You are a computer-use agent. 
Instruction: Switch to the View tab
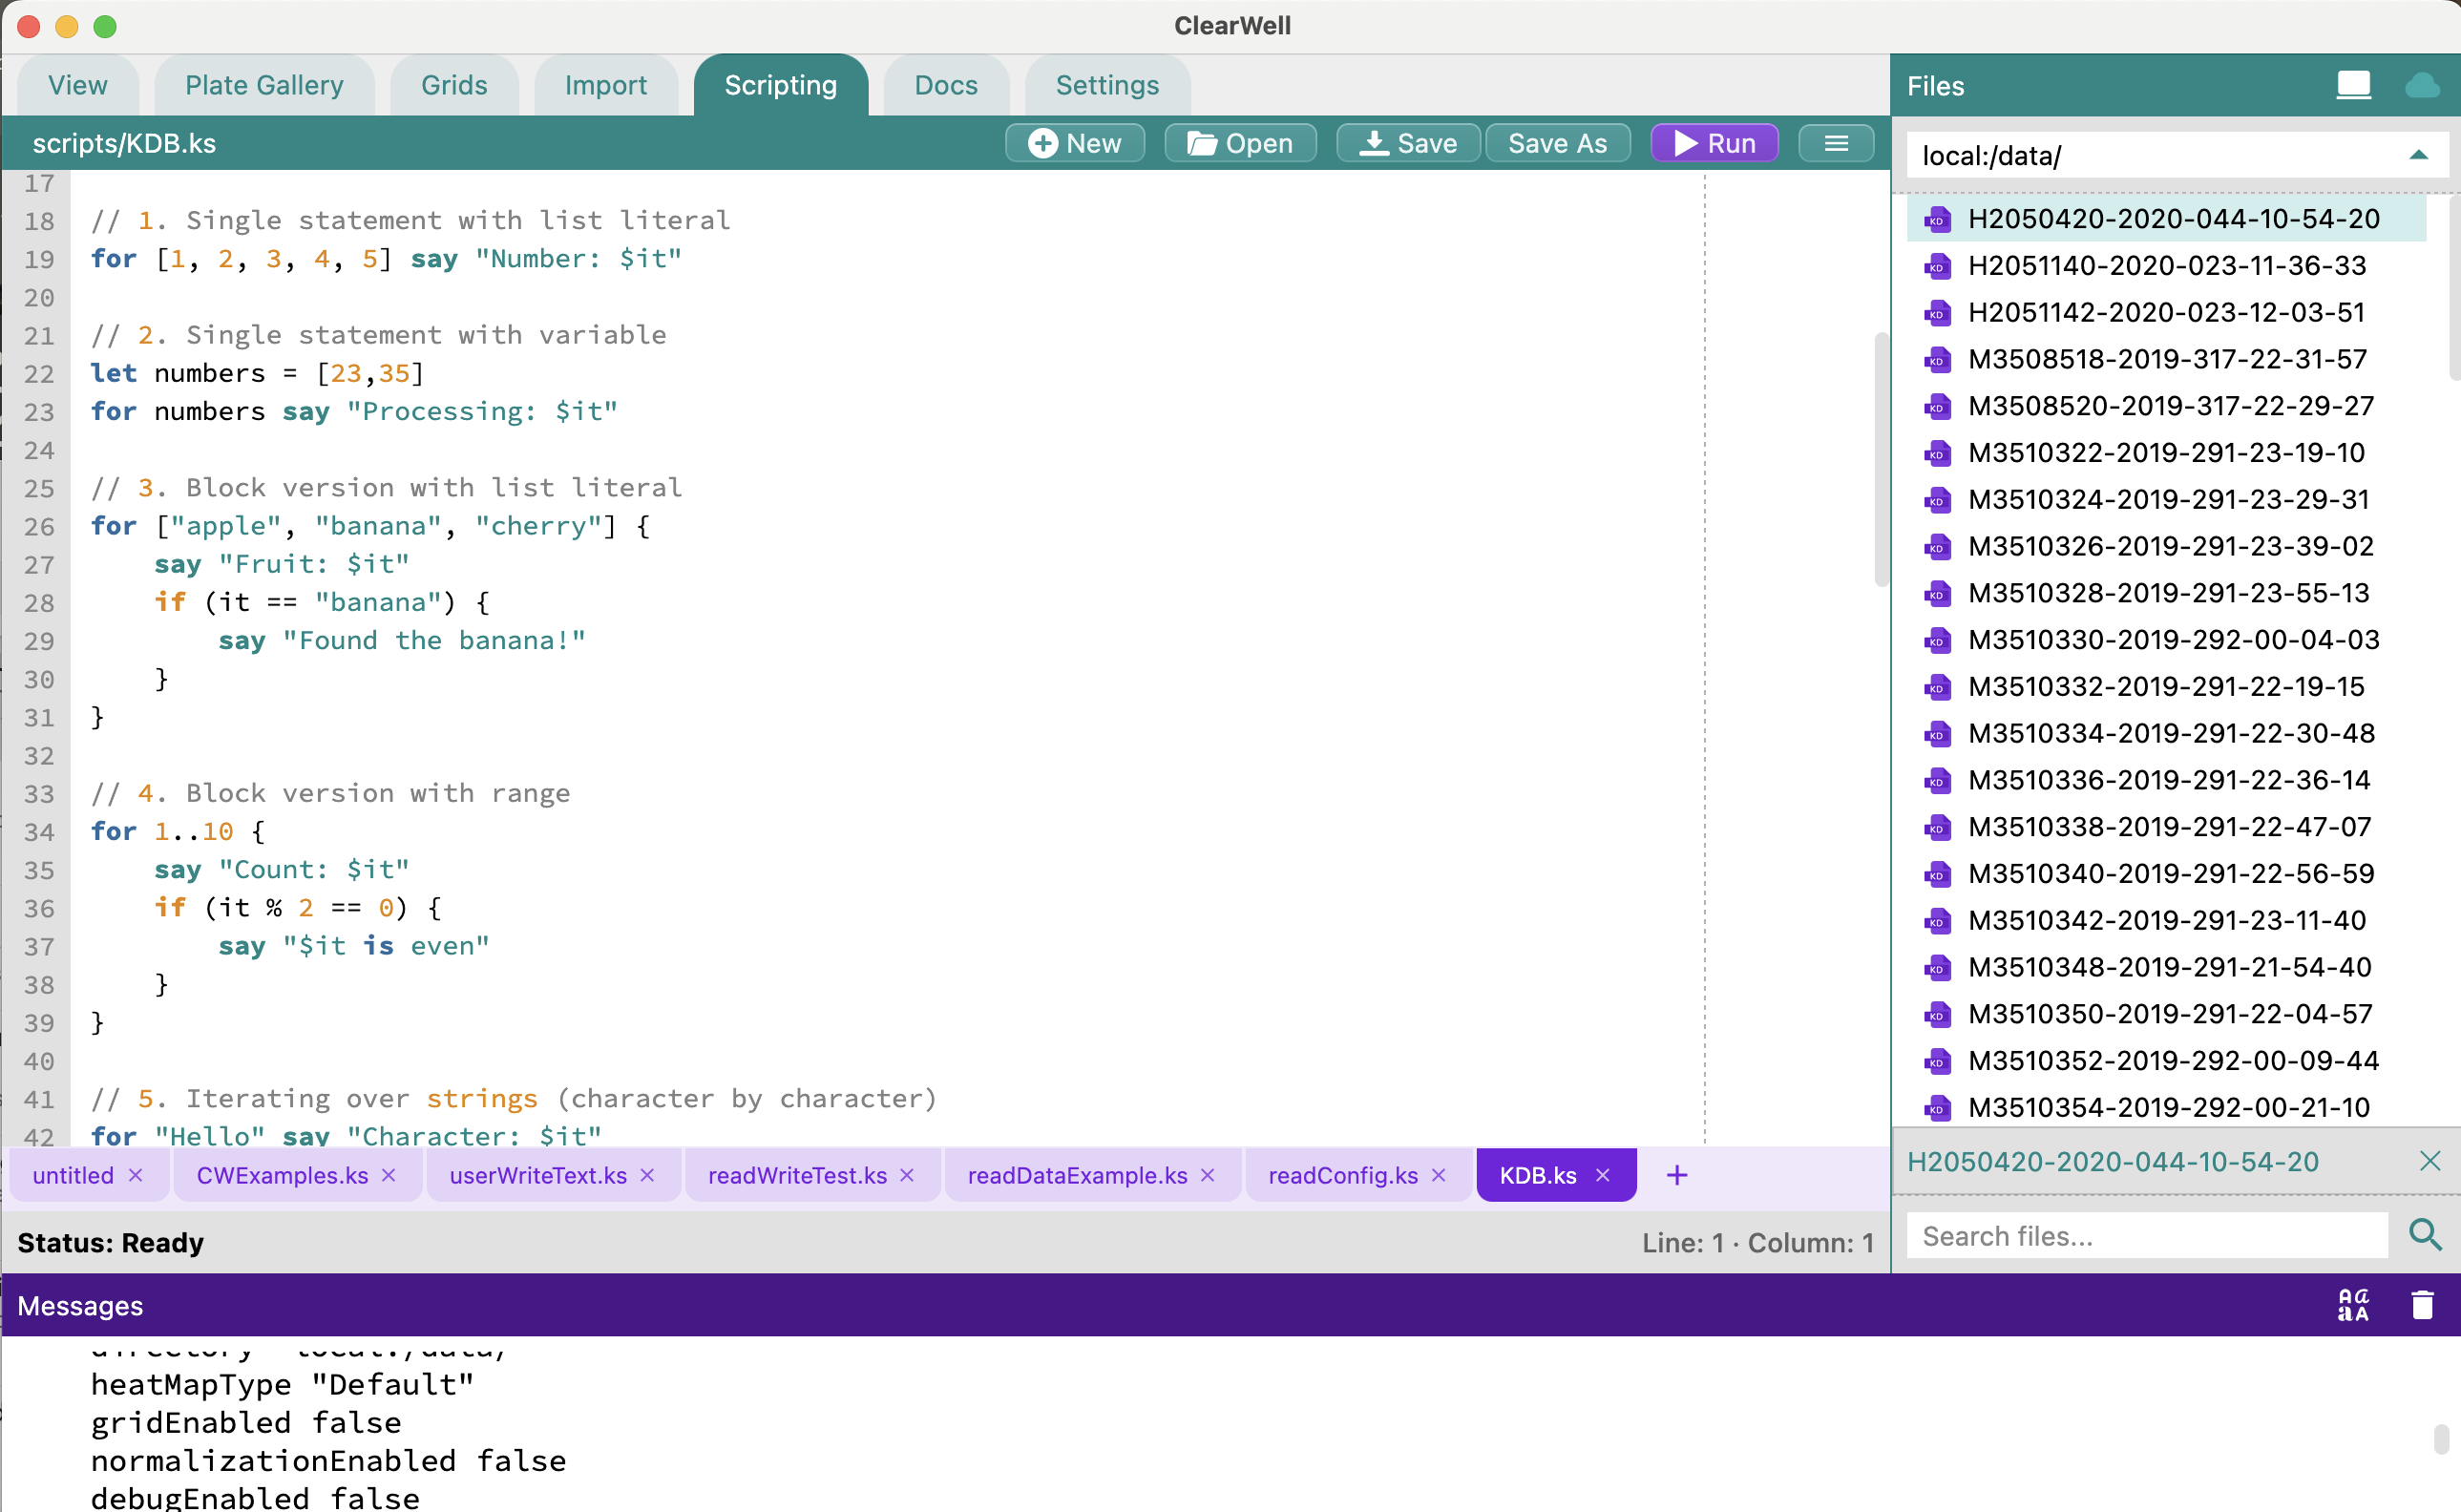pyautogui.click(x=78, y=85)
